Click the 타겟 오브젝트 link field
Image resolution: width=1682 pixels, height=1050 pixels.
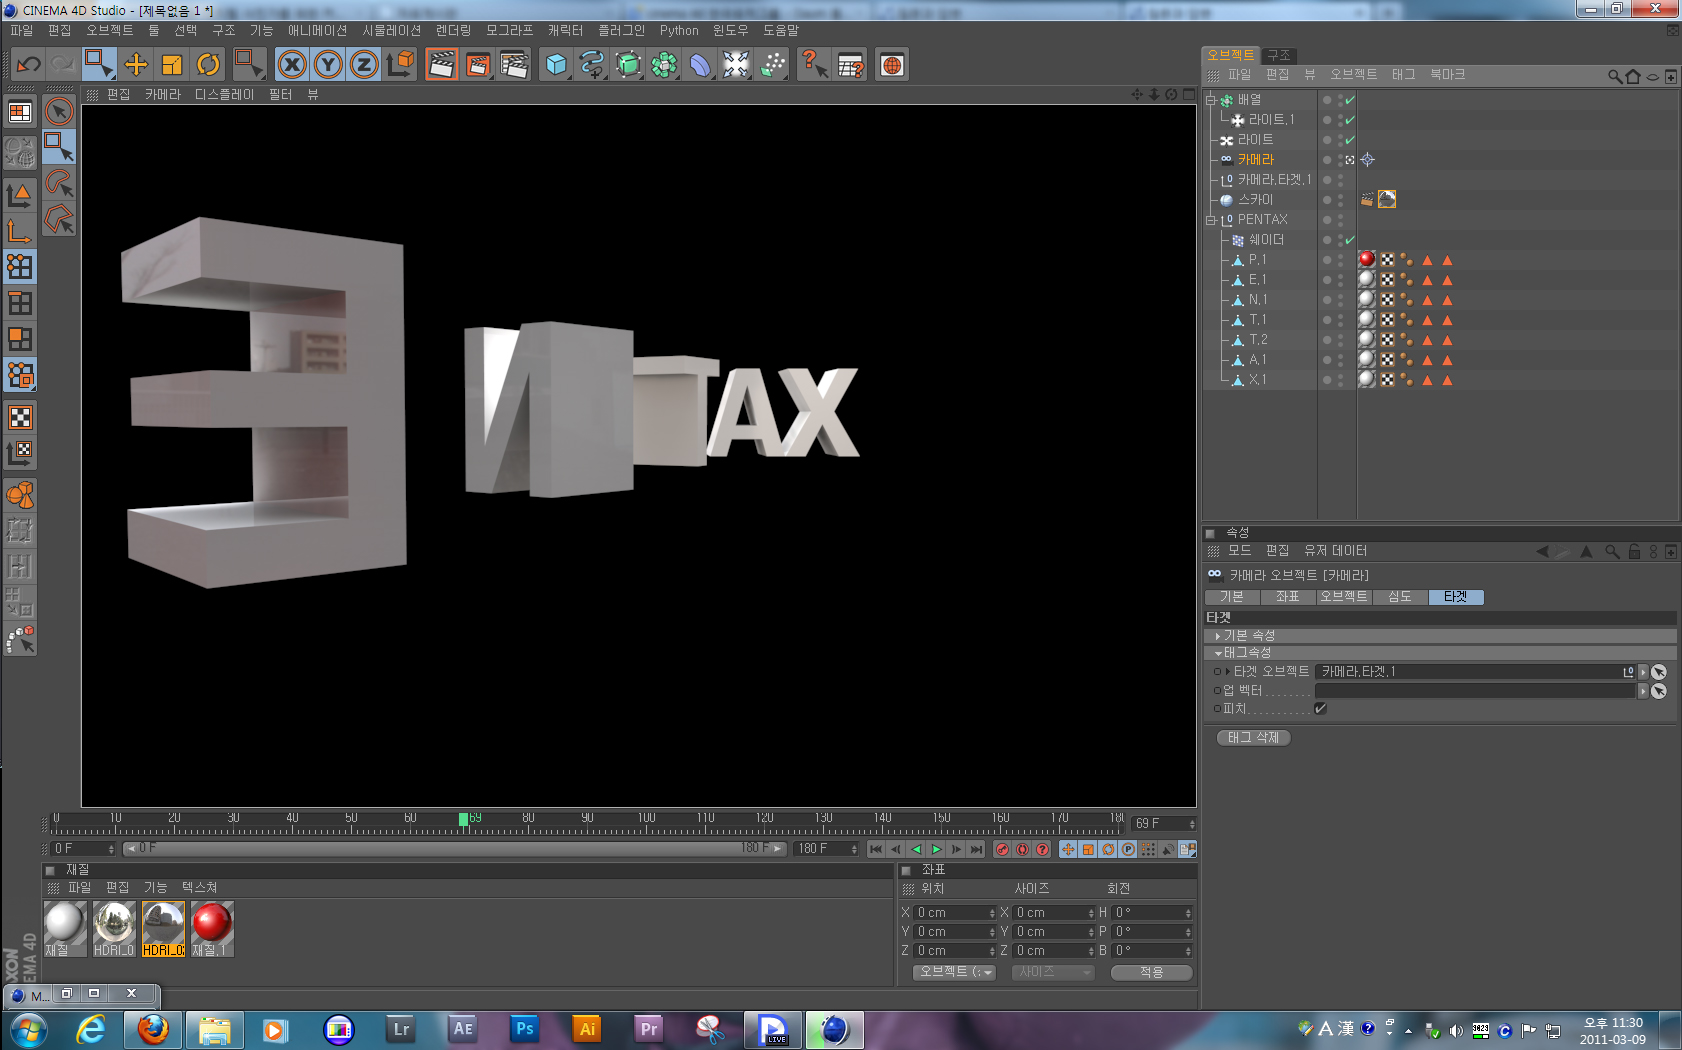(x=1475, y=672)
